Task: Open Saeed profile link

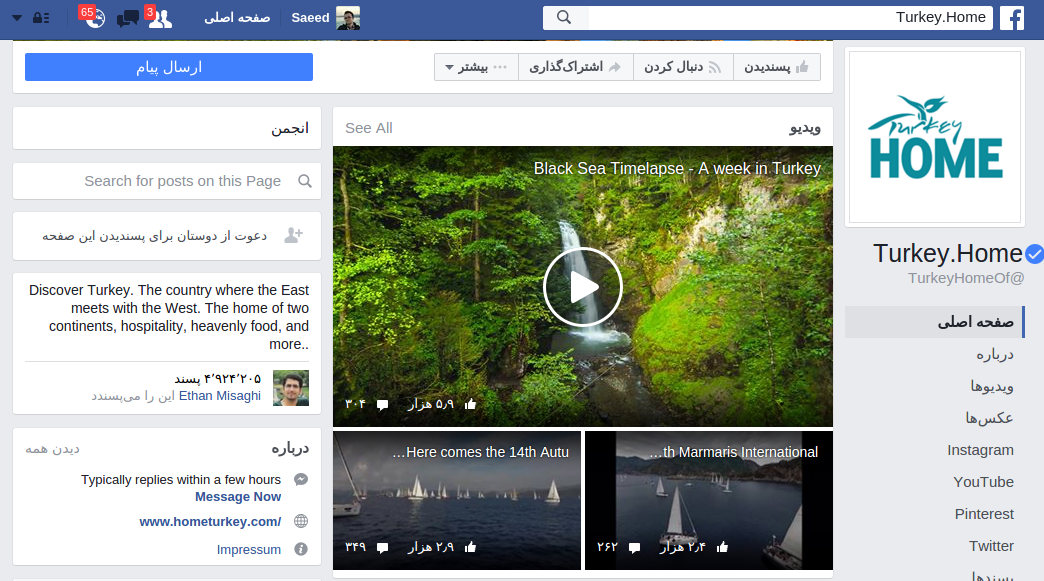Action: [310, 18]
